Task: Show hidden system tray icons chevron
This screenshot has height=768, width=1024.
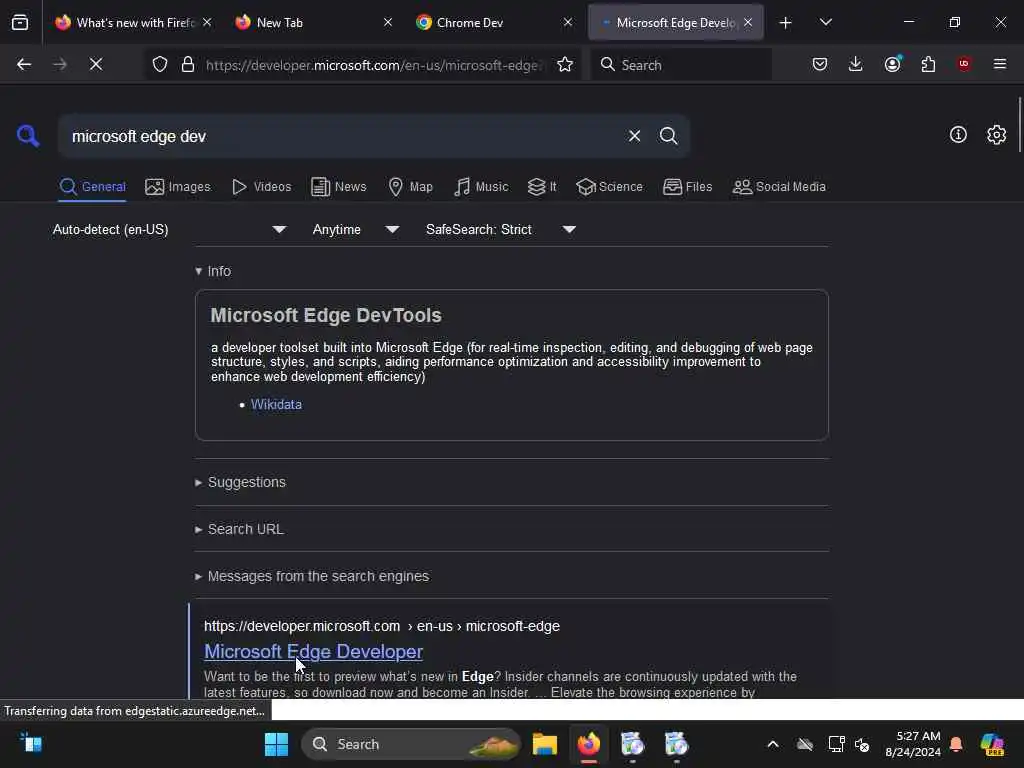Action: click(x=773, y=744)
